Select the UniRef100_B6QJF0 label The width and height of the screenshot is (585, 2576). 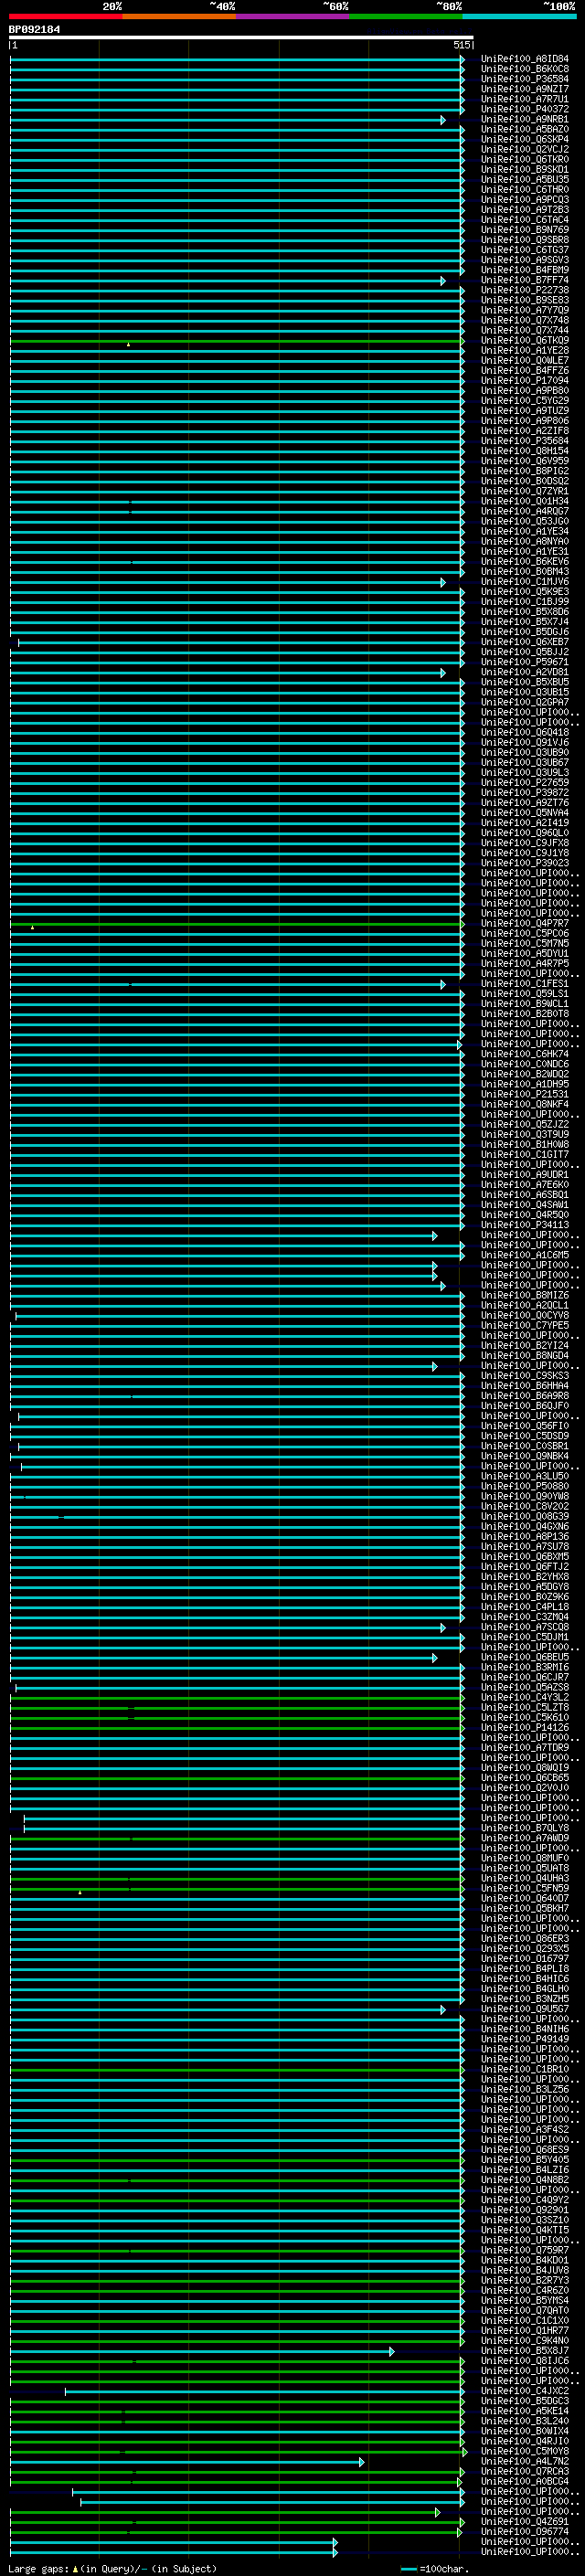pos(524,1406)
